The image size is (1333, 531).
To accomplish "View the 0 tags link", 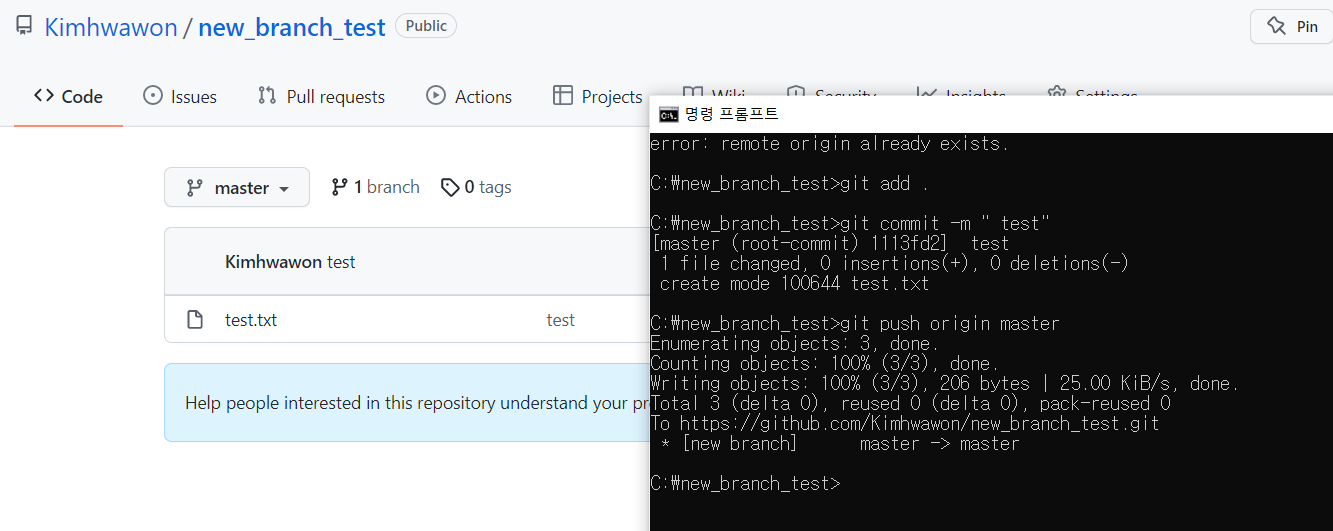I will (x=476, y=187).
